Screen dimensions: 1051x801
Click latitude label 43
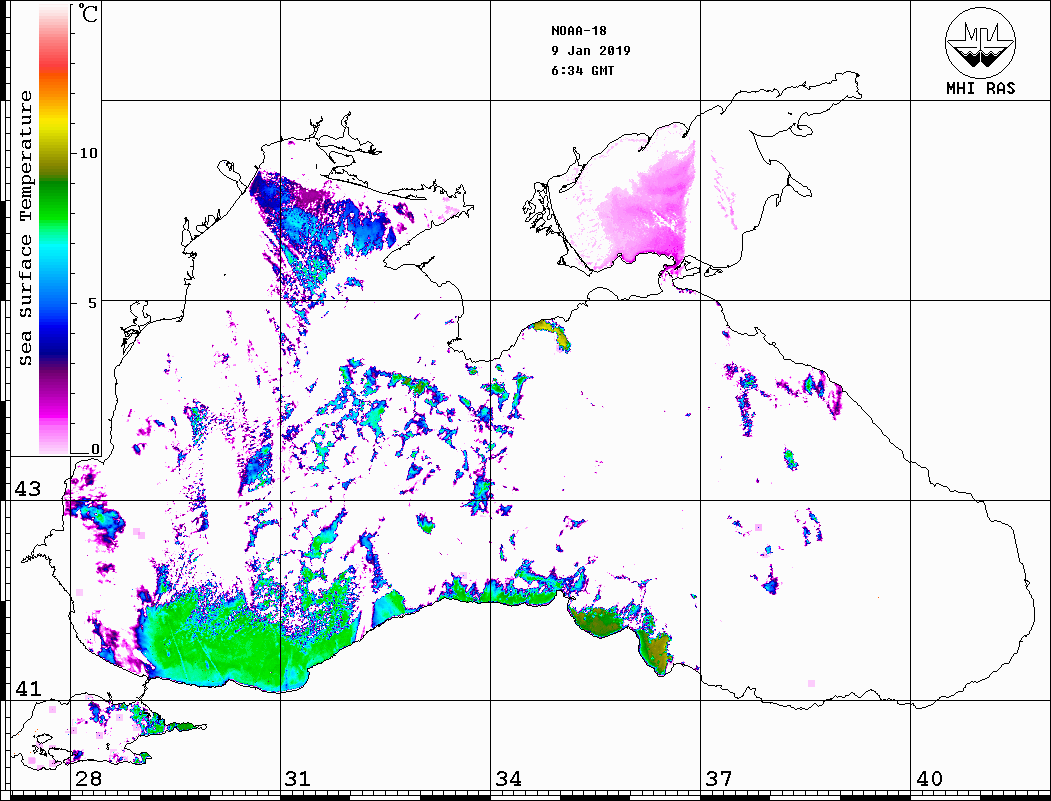pyautogui.click(x=27, y=489)
